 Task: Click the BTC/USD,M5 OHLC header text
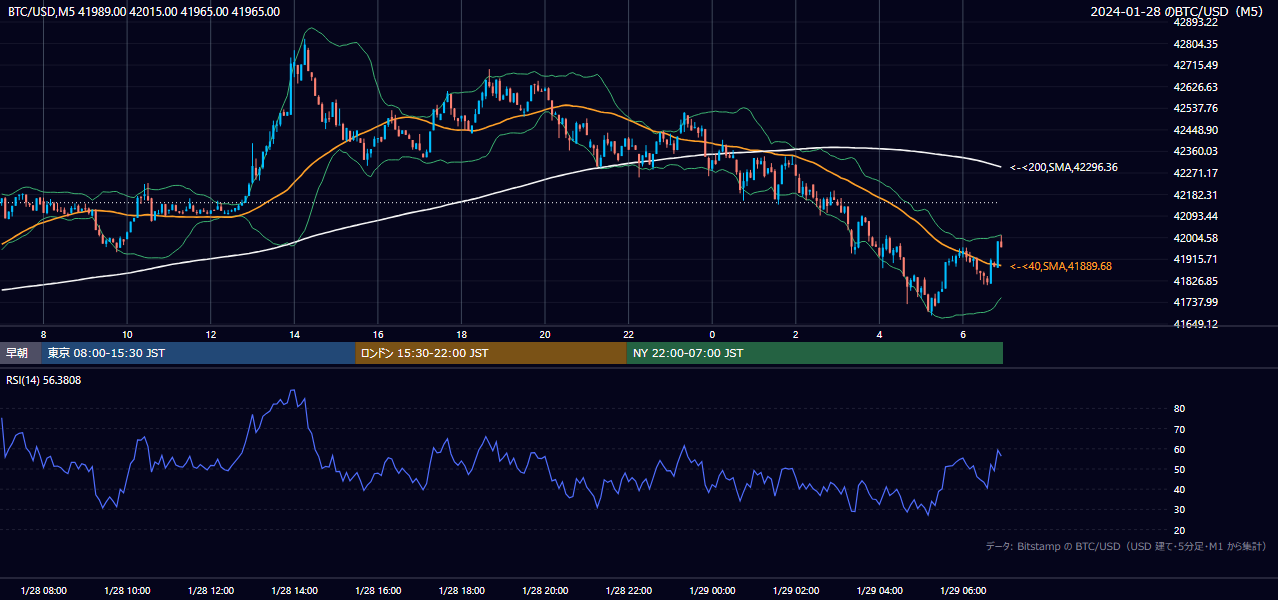144,12
